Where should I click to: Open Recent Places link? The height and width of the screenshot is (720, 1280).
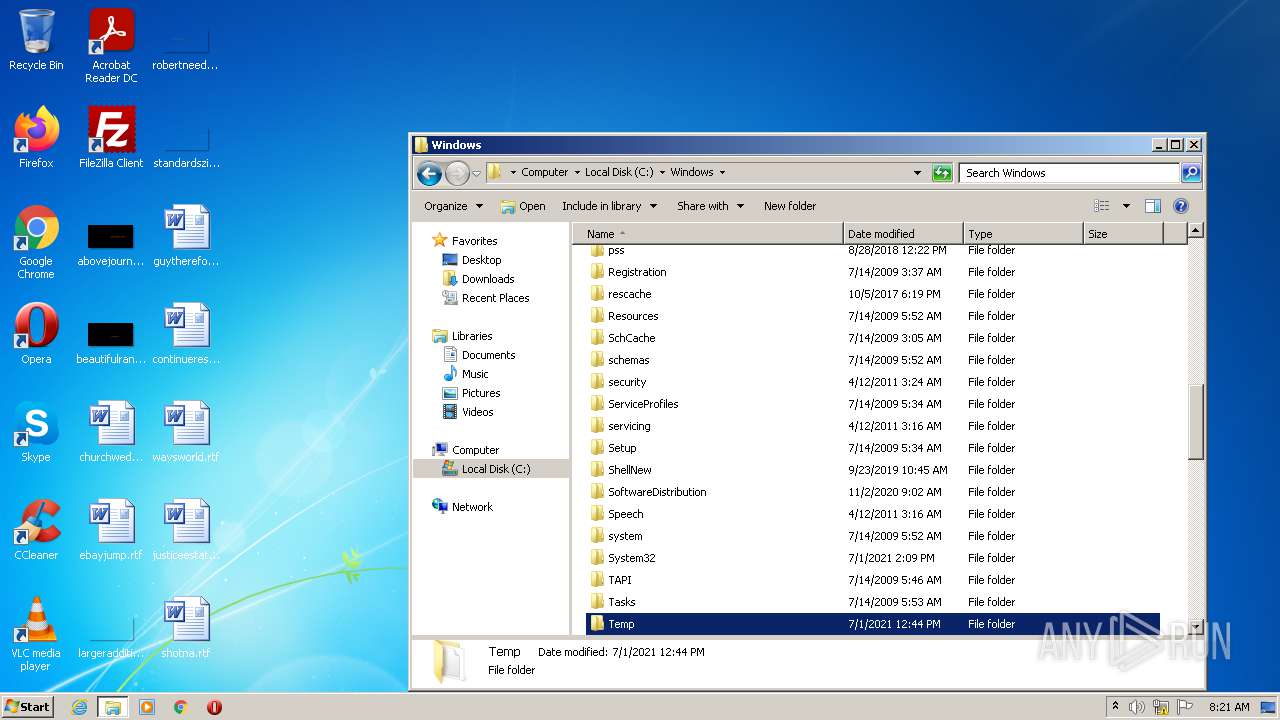(495, 298)
